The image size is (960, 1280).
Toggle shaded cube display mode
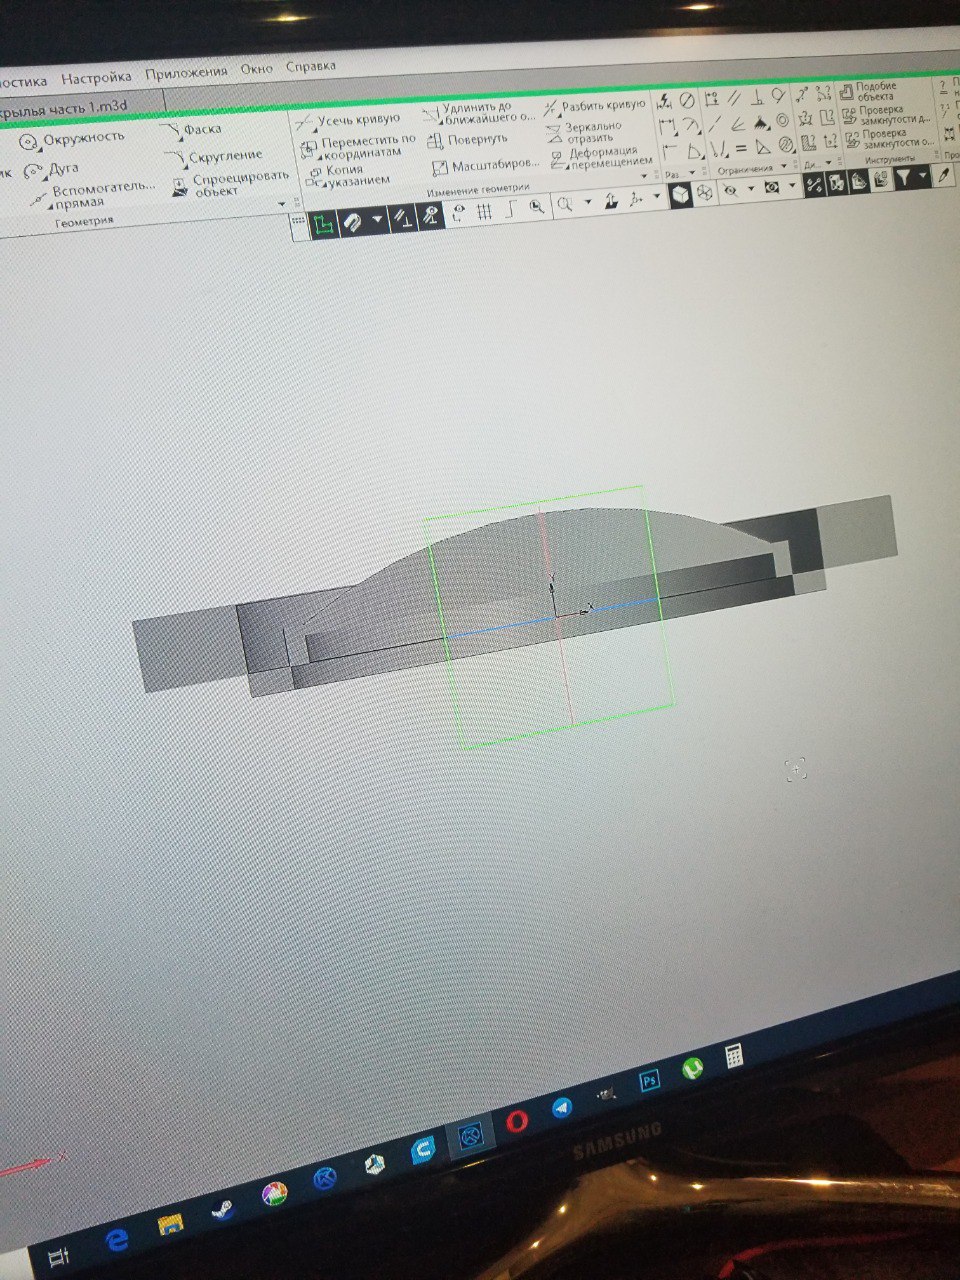(680, 195)
